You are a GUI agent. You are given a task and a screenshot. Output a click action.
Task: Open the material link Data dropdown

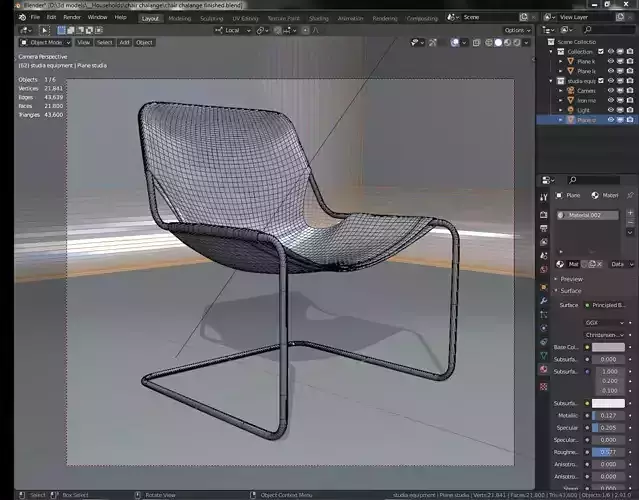tap(622, 264)
